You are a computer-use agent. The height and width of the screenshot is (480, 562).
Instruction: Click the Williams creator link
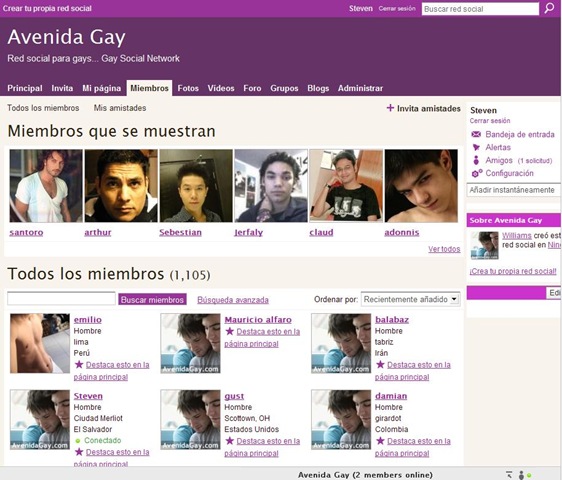tap(516, 236)
